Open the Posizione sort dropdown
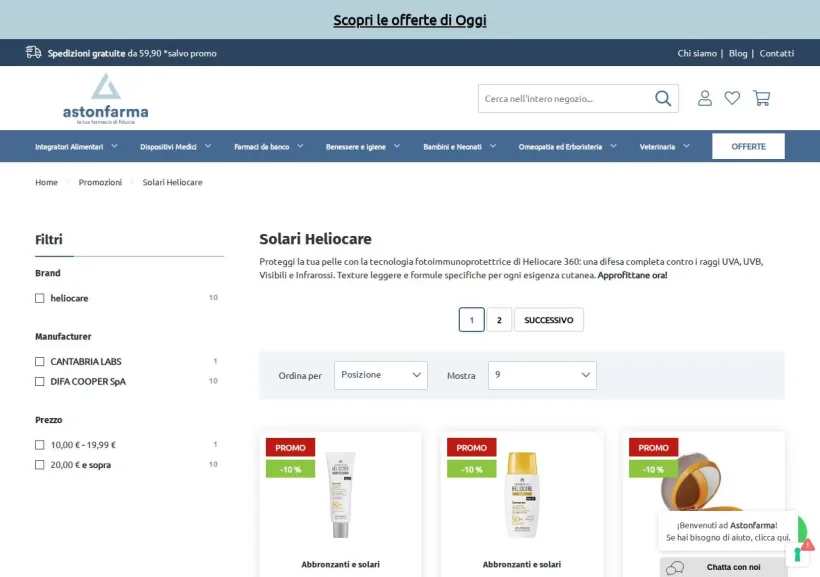This screenshot has height=577, width=820. pyautogui.click(x=381, y=375)
